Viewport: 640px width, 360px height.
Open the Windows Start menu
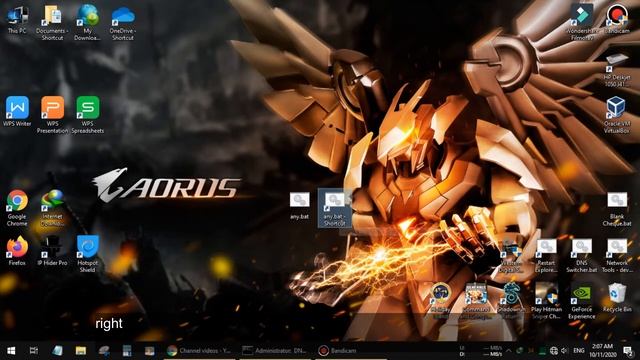coord(11,351)
